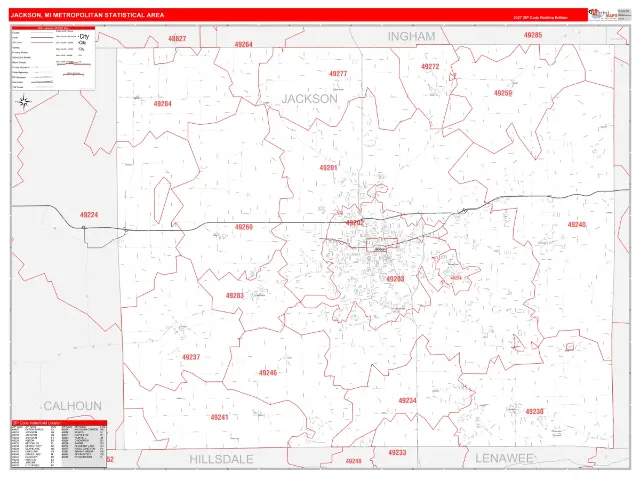This screenshot has width=640, height=480.
Task: Click ZIP code 48827 label
Action: (x=177, y=39)
